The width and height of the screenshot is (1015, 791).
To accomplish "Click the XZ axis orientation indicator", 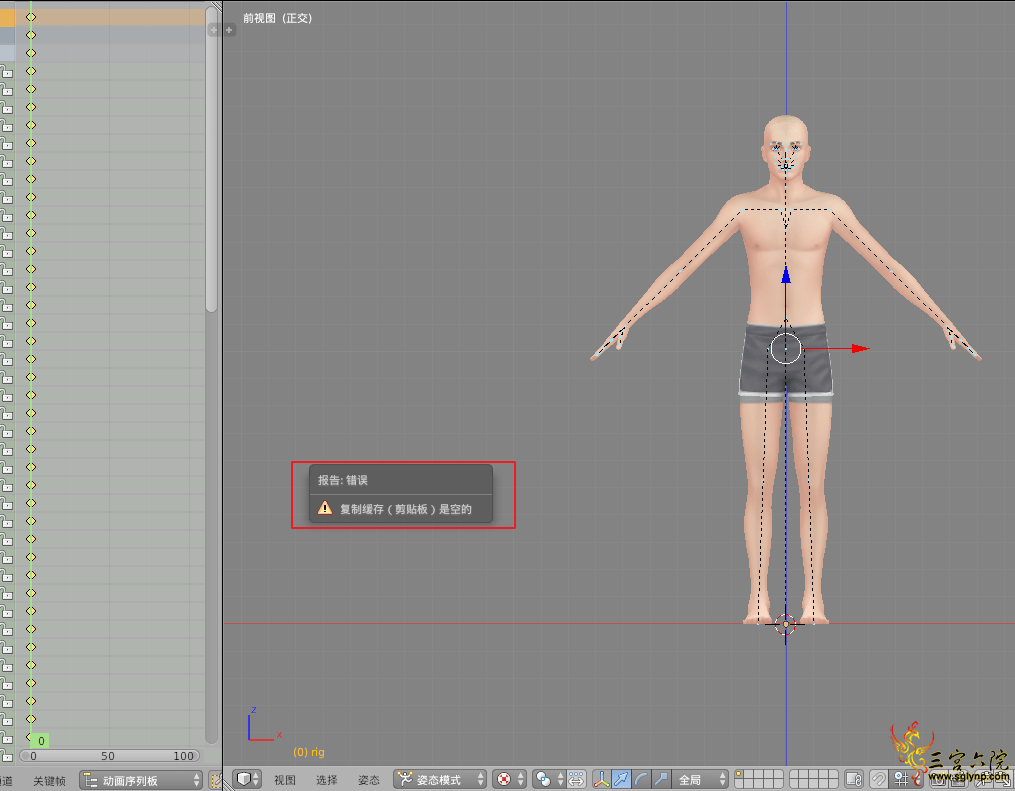I will [263, 725].
